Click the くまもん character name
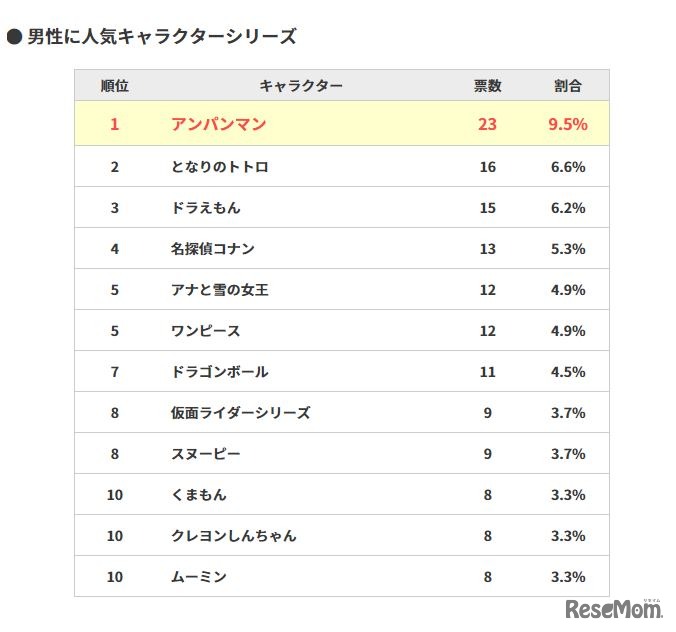 [198, 495]
